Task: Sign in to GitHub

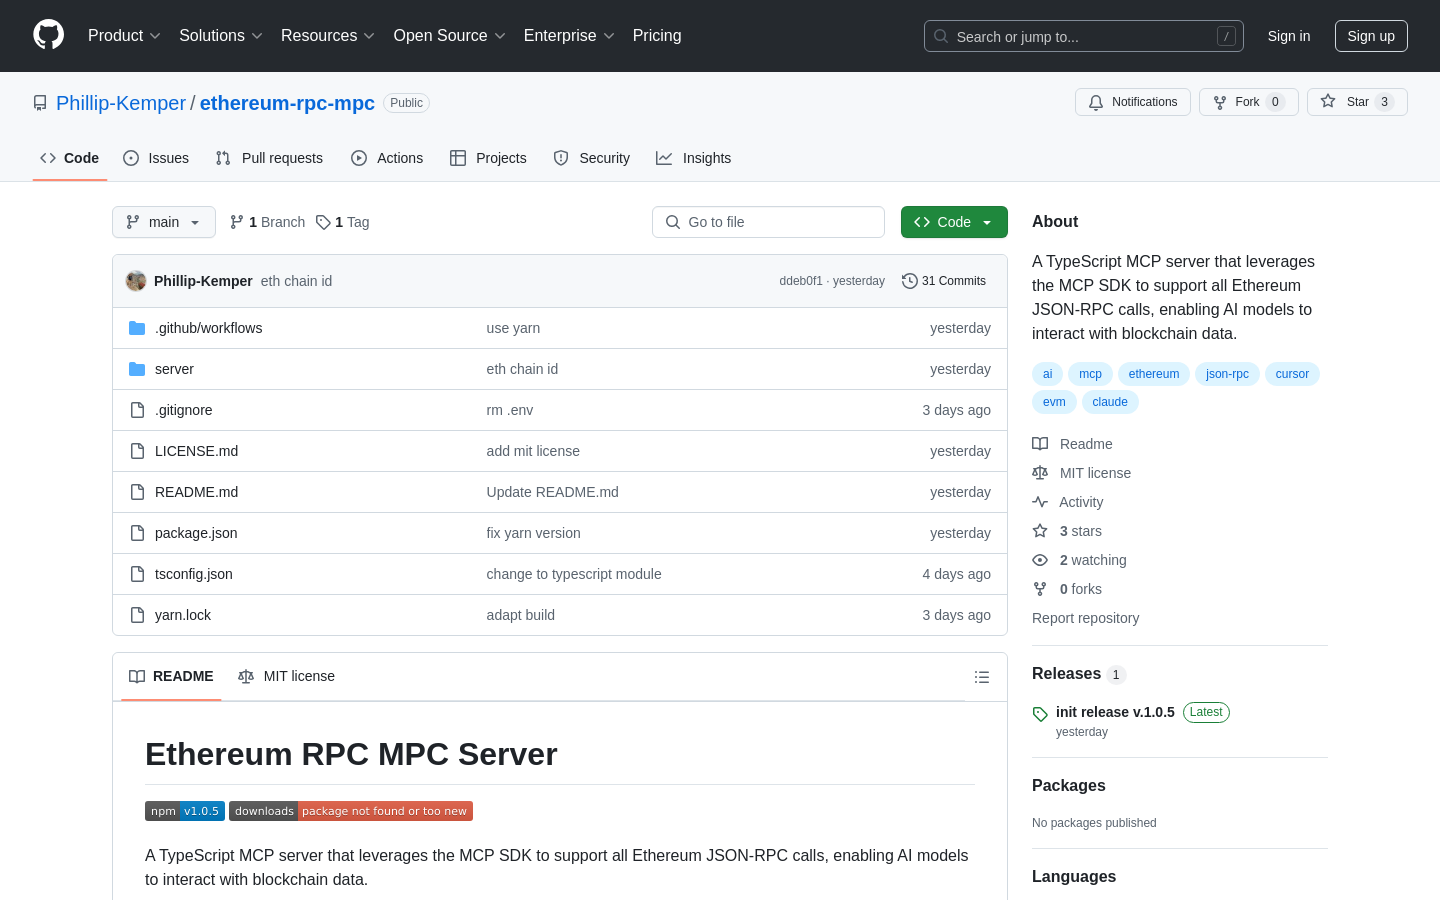Action: [1289, 36]
